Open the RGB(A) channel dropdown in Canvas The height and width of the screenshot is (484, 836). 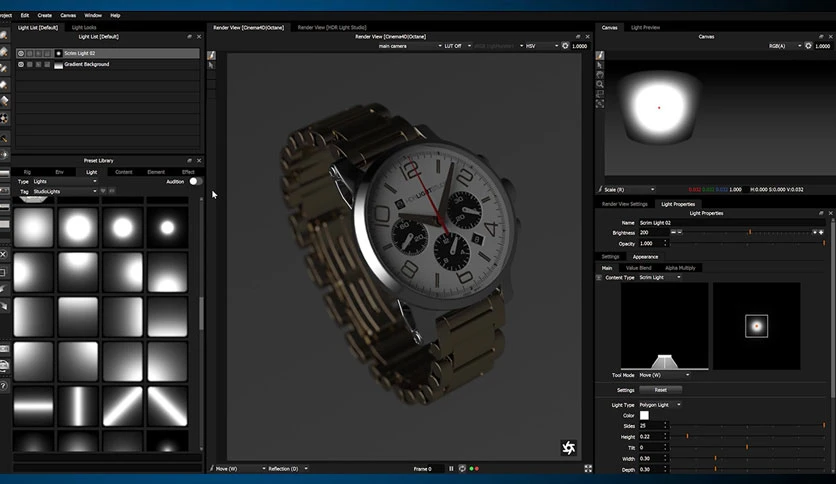(784, 46)
